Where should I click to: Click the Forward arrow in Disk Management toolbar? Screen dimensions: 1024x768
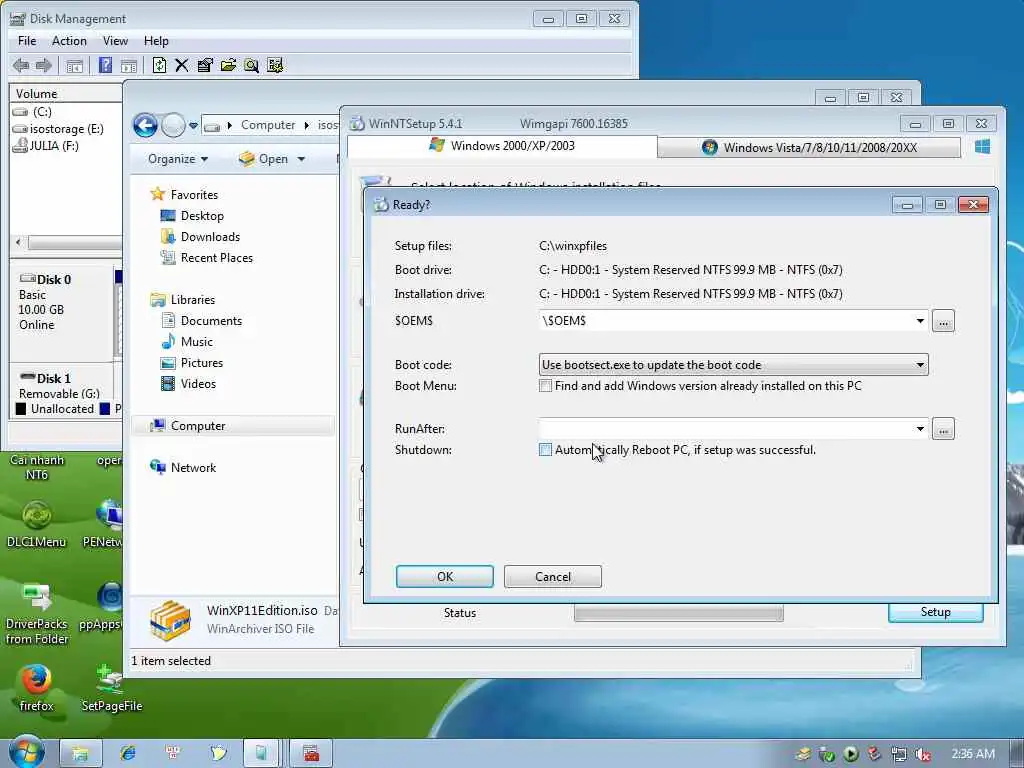pyautogui.click(x=44, y=65)
